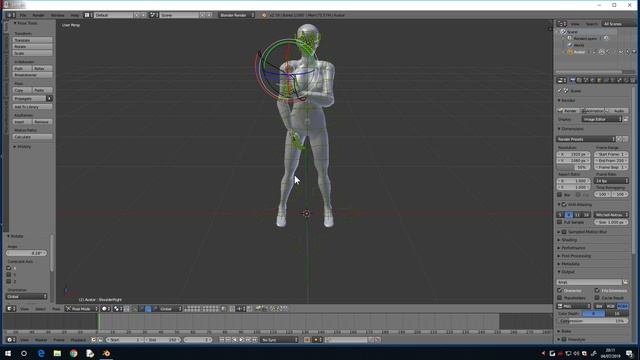Select the translate manipulator arrow icon

click(142, 309)
